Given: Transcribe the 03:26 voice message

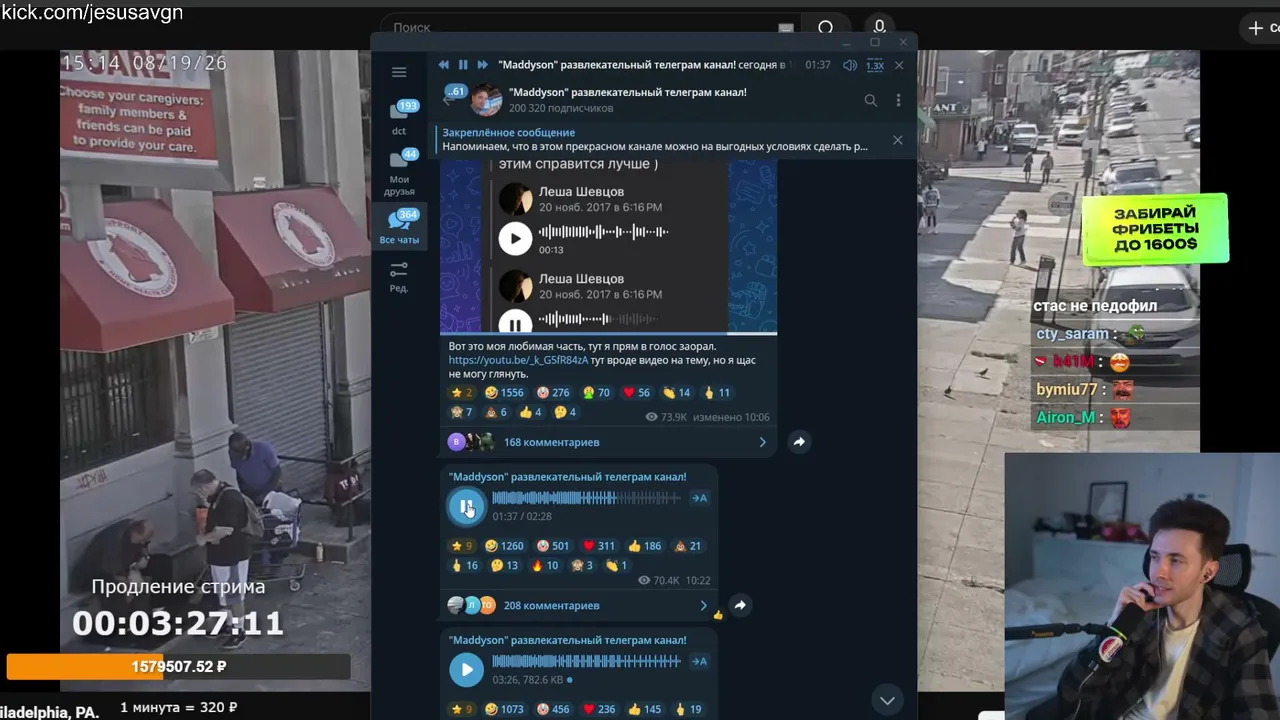Looking at the screenshot, I should 699,661.
